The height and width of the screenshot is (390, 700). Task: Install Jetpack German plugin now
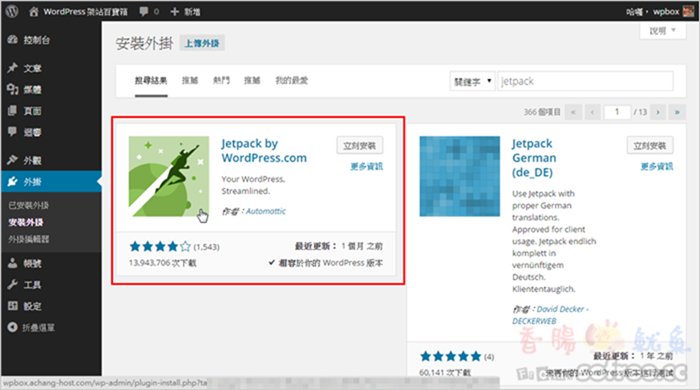650,145
